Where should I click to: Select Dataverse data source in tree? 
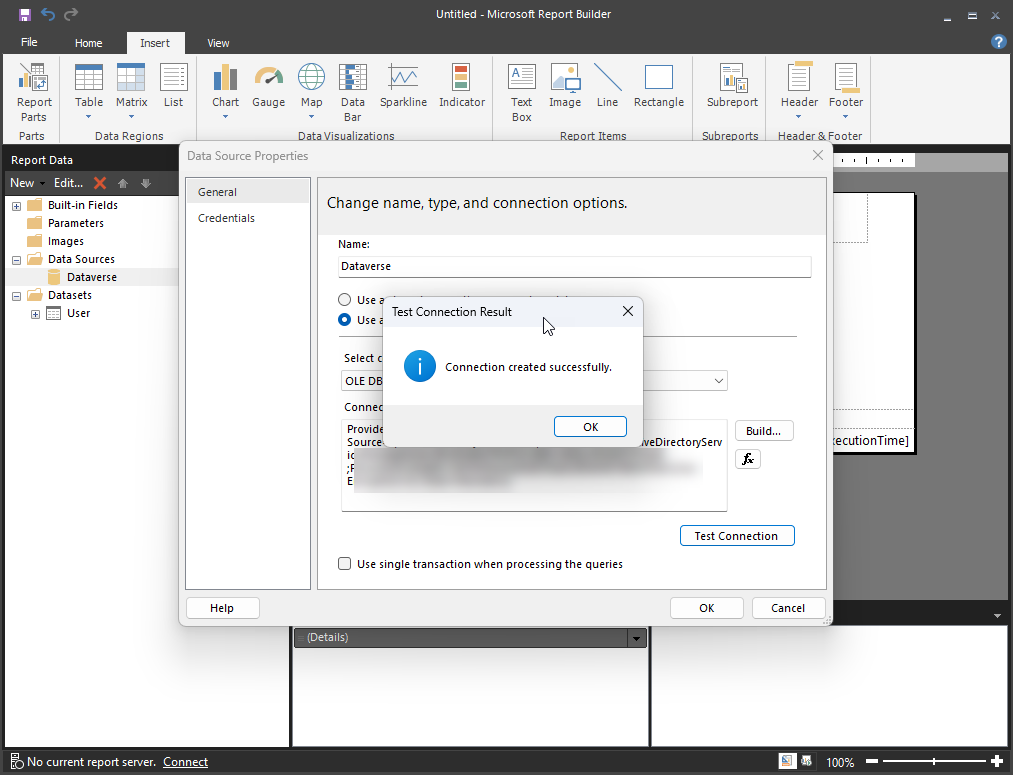(92, 277)
